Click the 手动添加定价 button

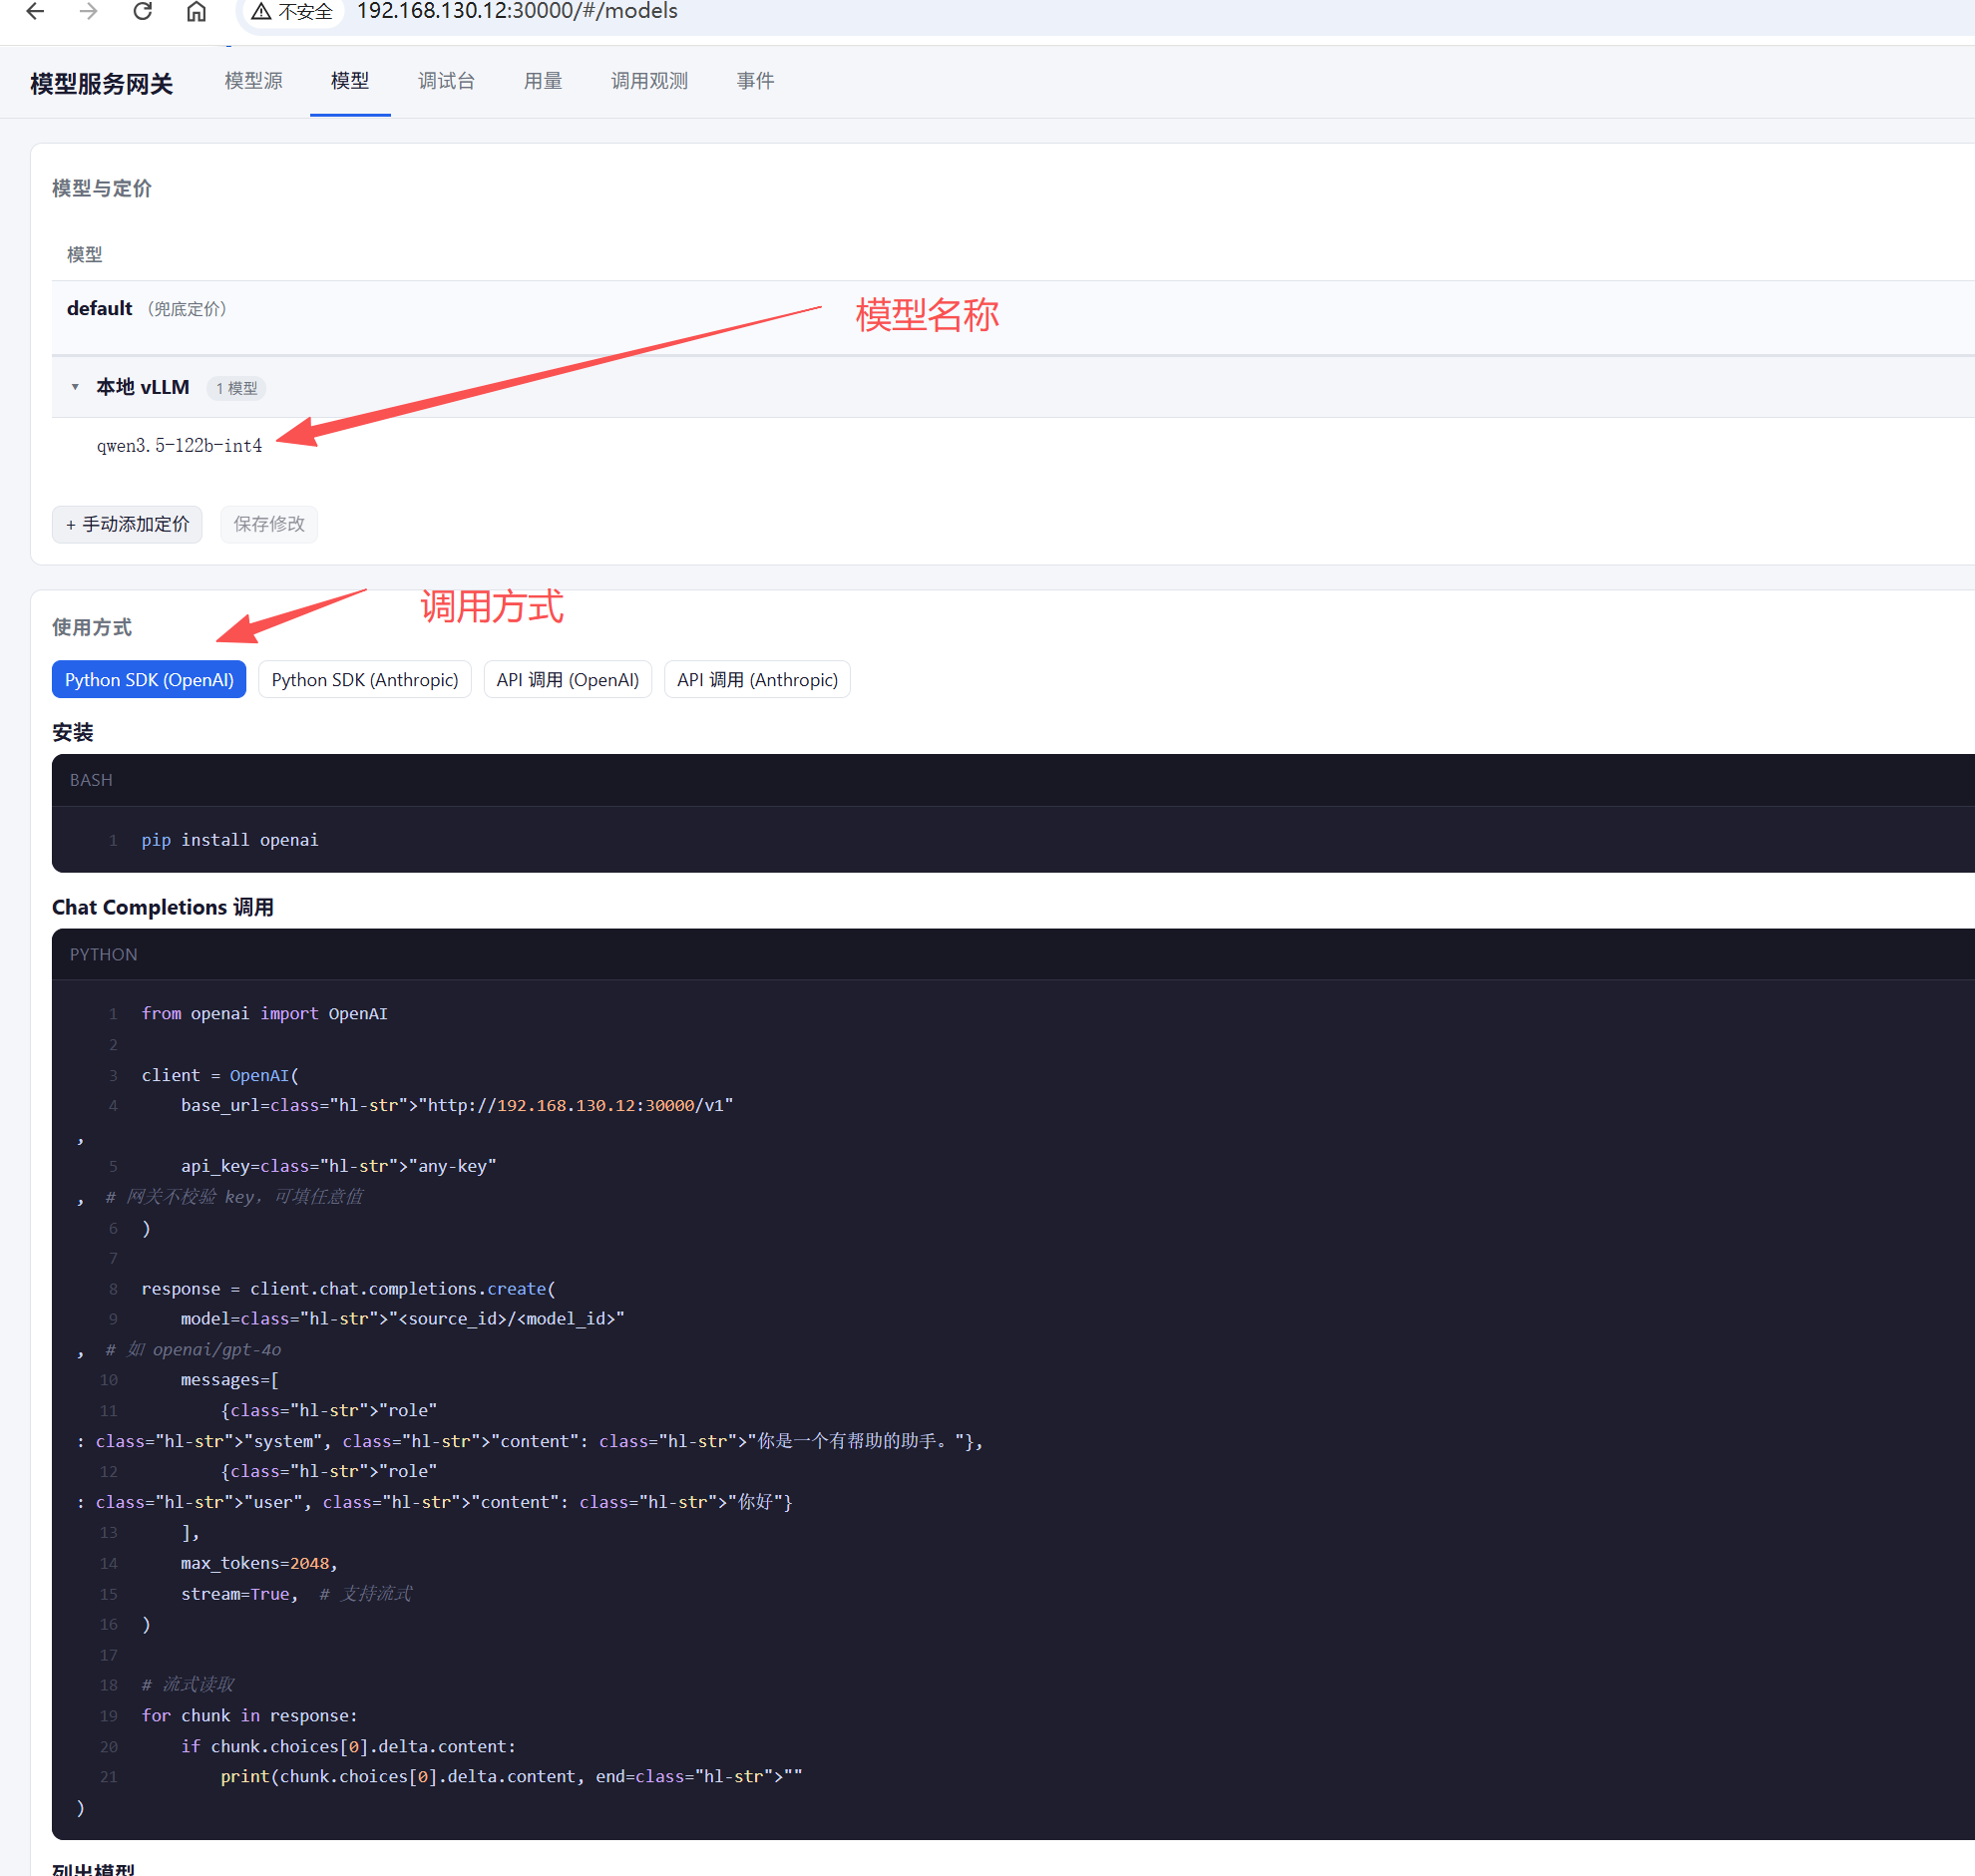(x=127, y=524)
